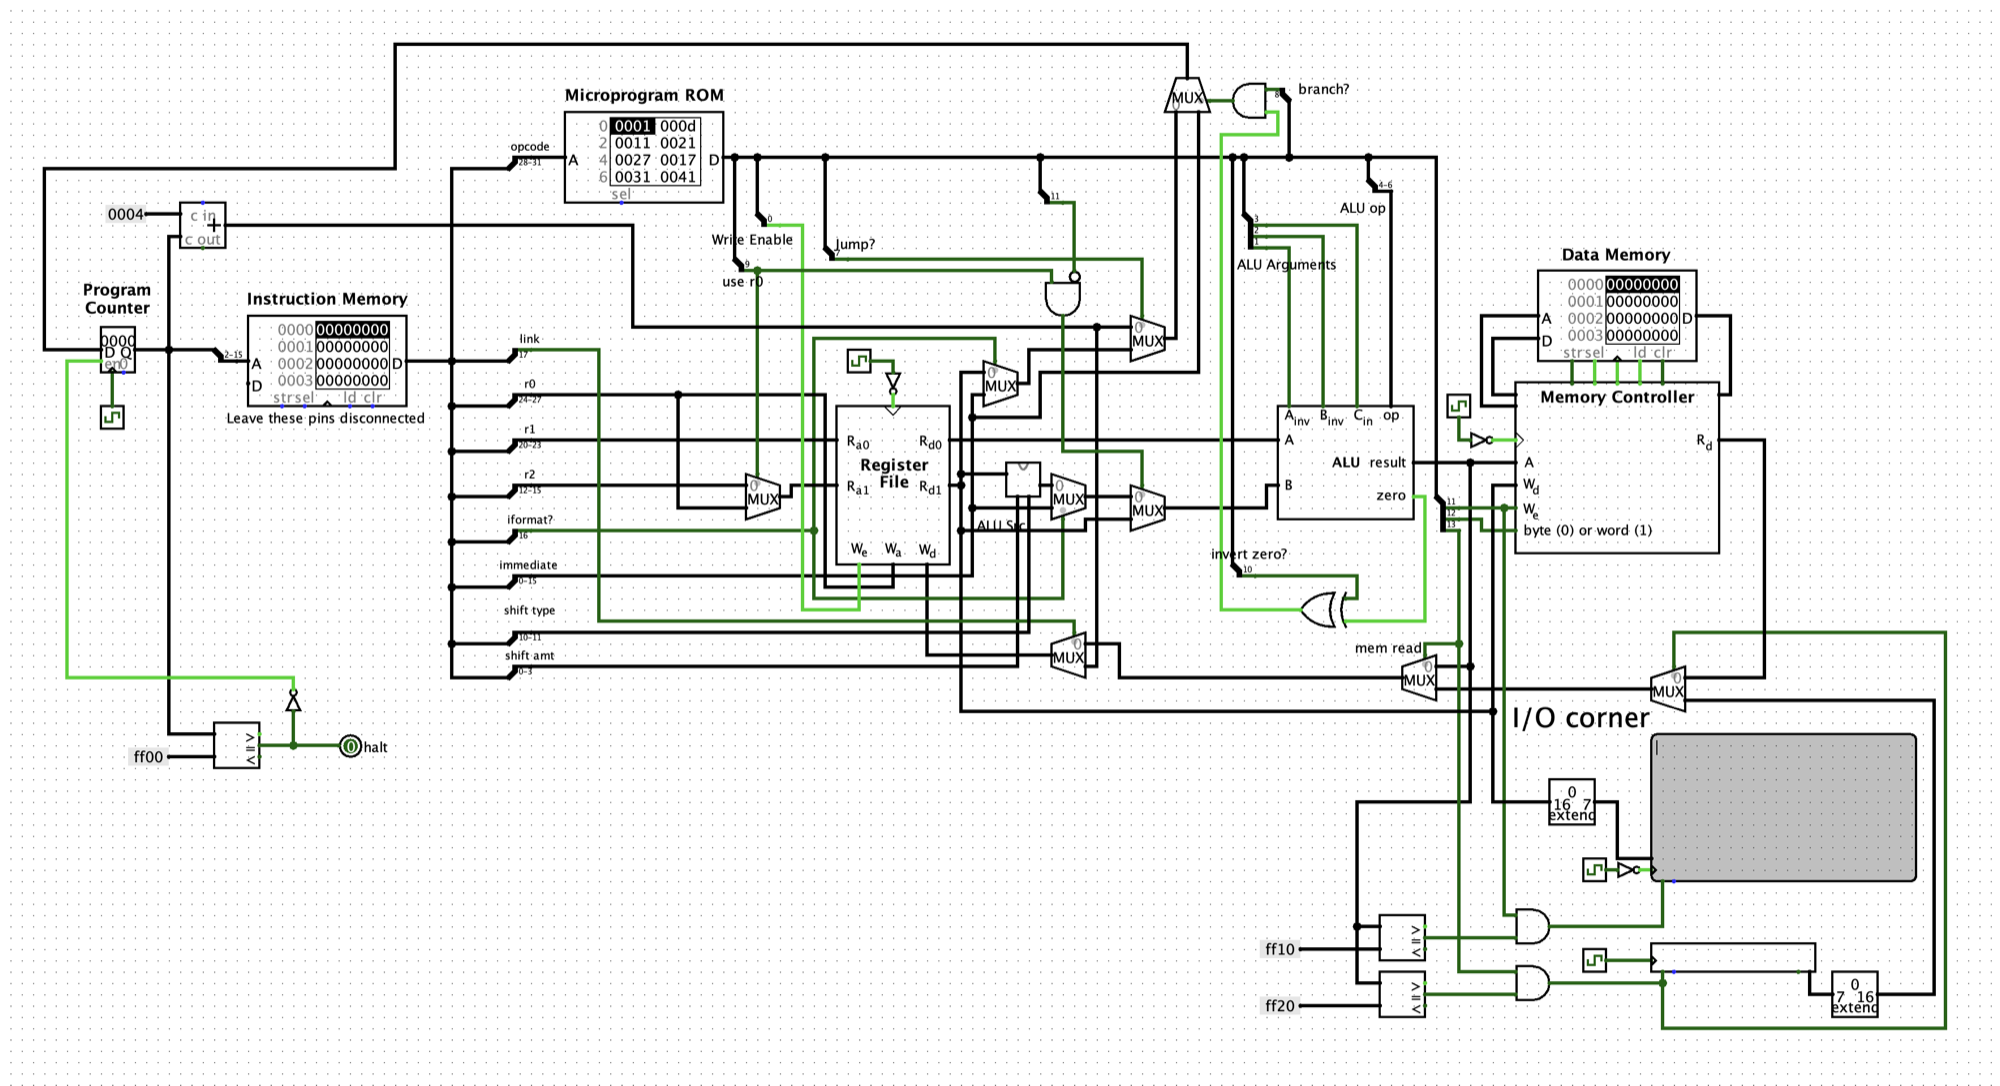Select the comparator connected to ff20
2000x1086 pixels.
1402,994
